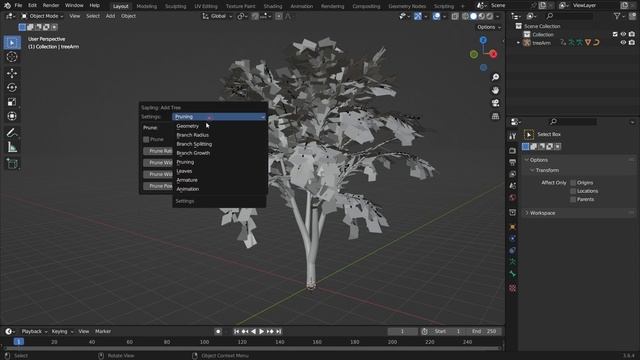Click the pan hand viewport icon
Image resolution: width=640 pixels, height=360 pixels.
[495, 90]
